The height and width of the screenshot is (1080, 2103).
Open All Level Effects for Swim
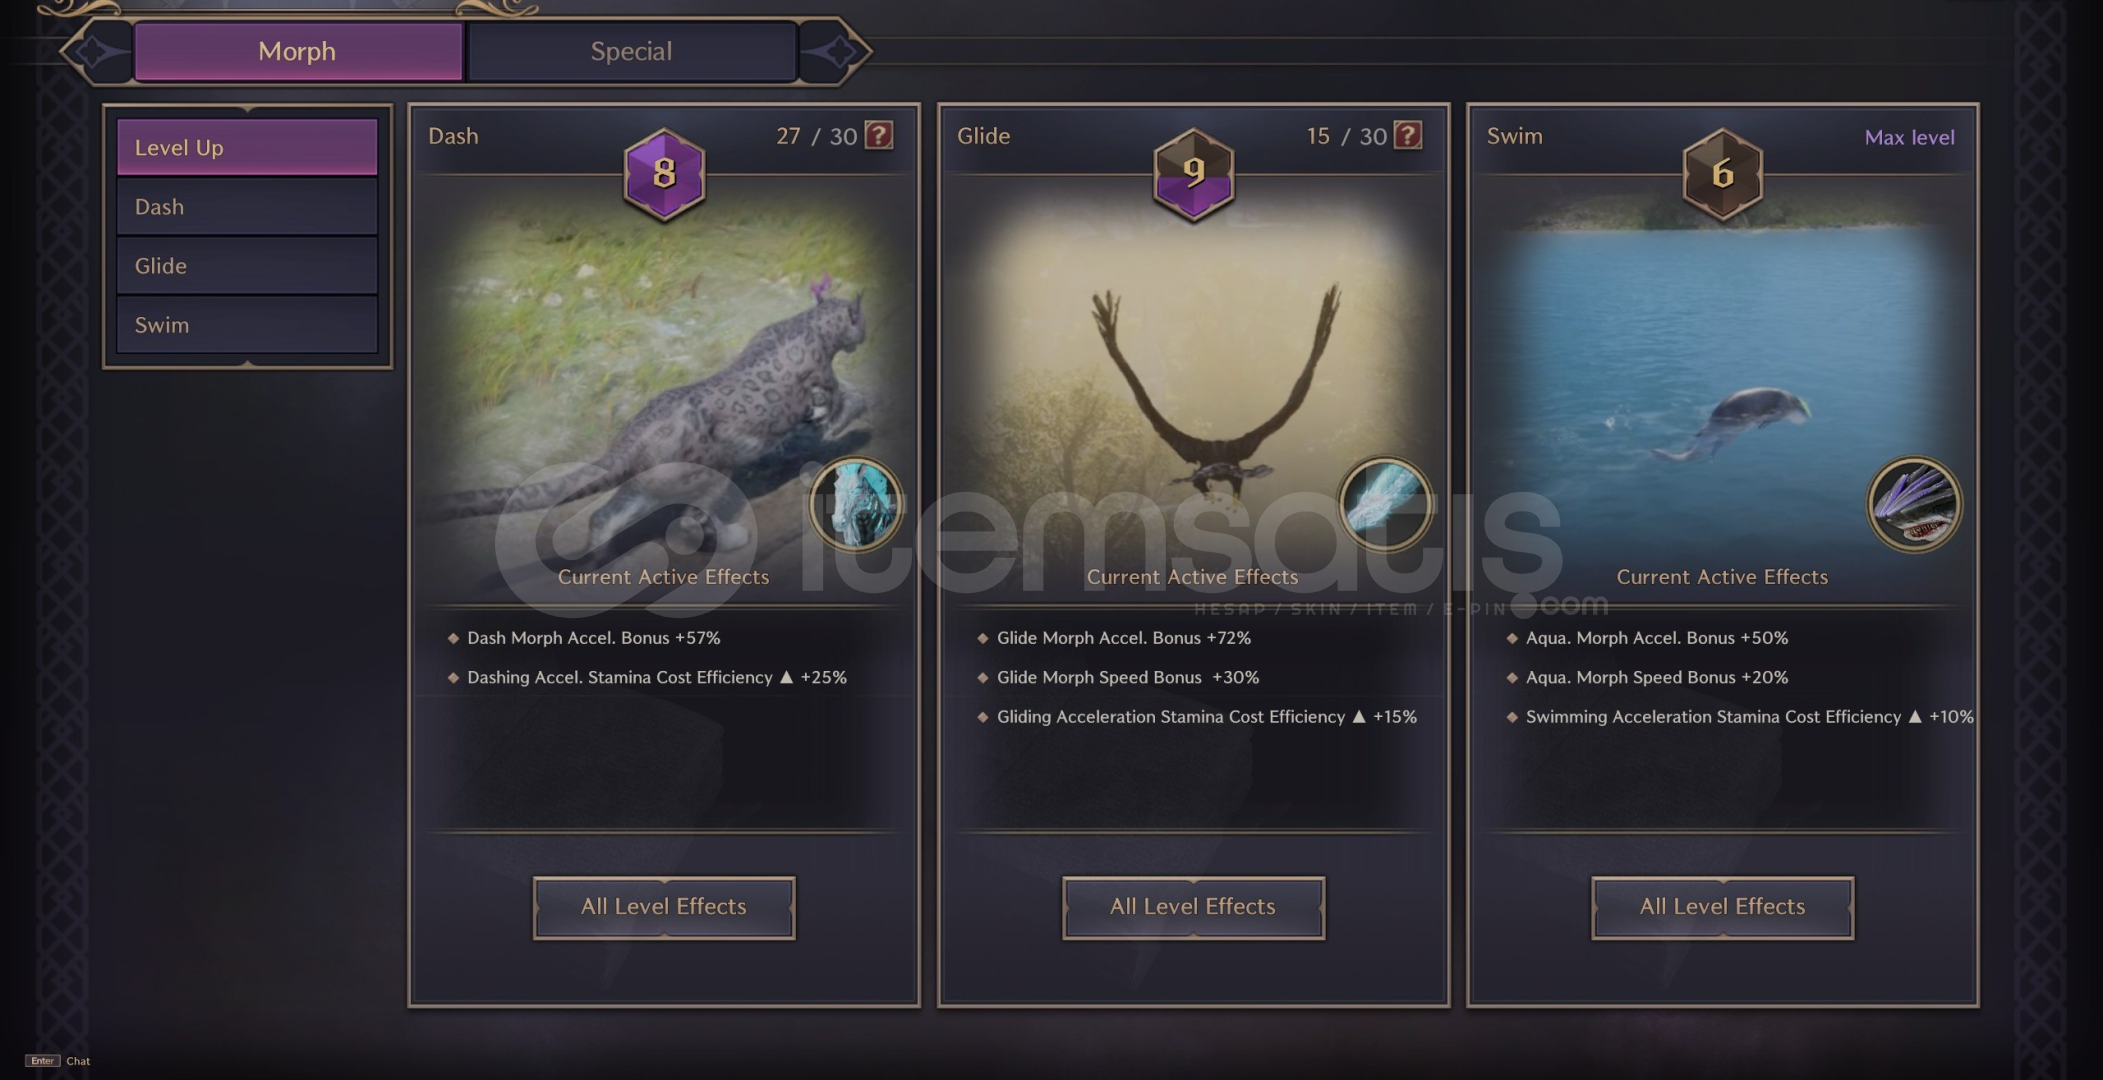(x=1722, y=907)
